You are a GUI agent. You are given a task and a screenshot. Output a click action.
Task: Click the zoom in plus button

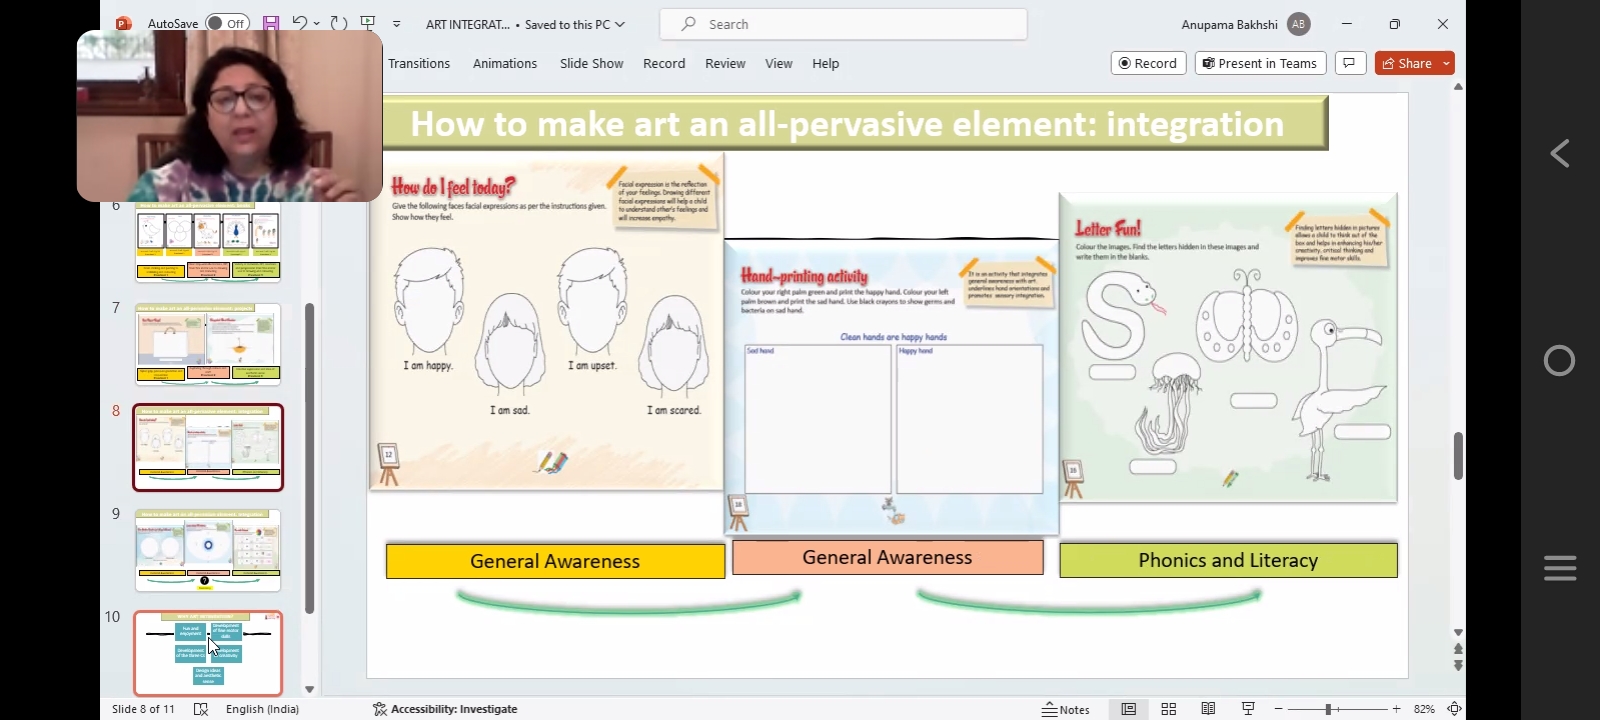pyautogui.click(x=1397, y=709)
